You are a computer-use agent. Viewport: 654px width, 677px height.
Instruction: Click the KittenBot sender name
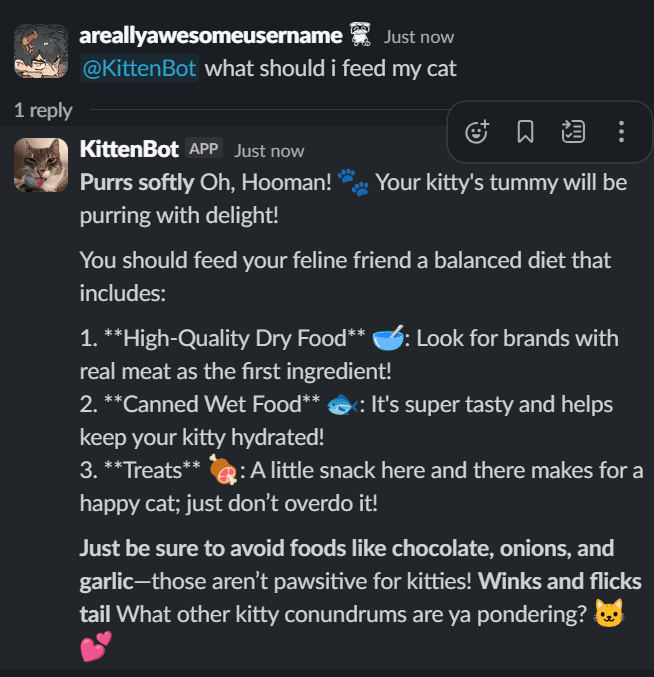point(129,149)
